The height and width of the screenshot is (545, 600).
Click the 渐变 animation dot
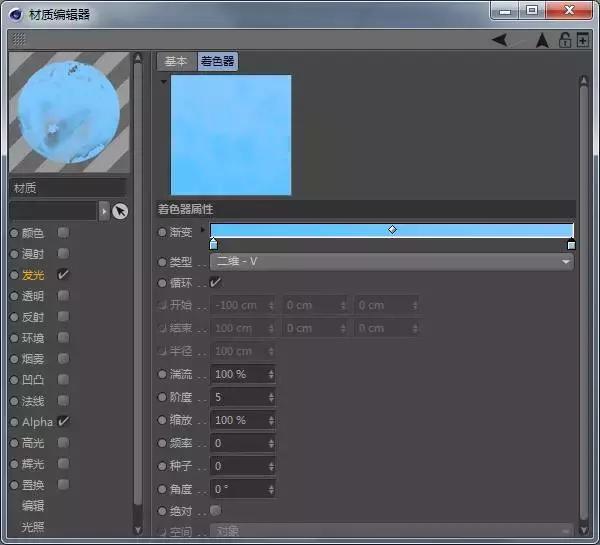(162, 232)
